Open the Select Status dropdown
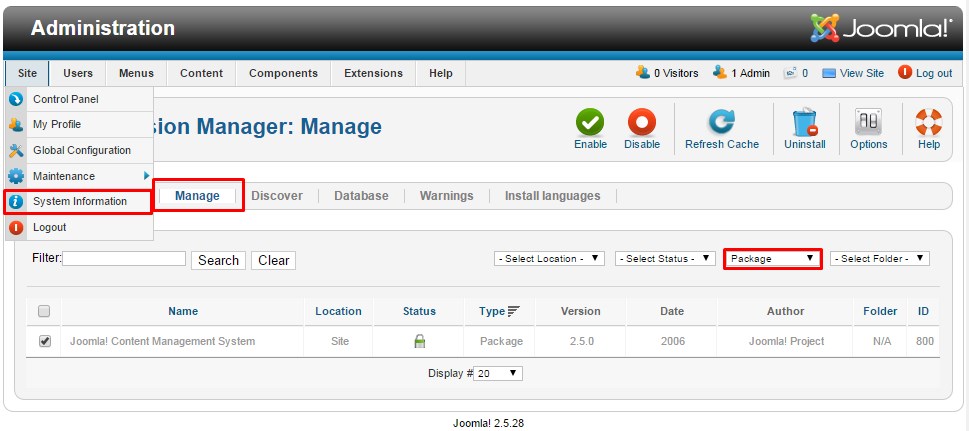 [x=665, y=258]
